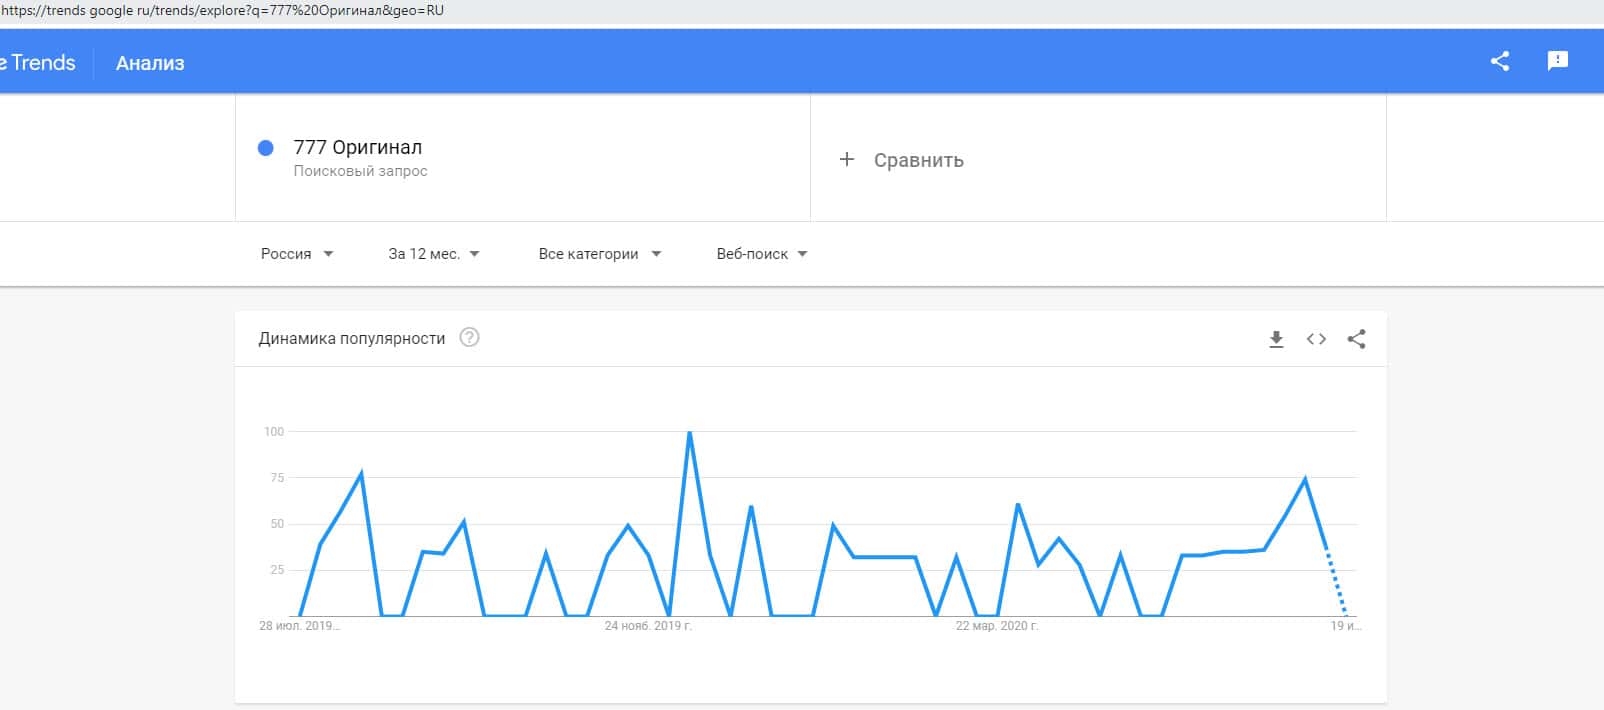1604x710 pixels.
Task: Open the help icon next to Динамика популярности
Action: [x=469, y=338]
